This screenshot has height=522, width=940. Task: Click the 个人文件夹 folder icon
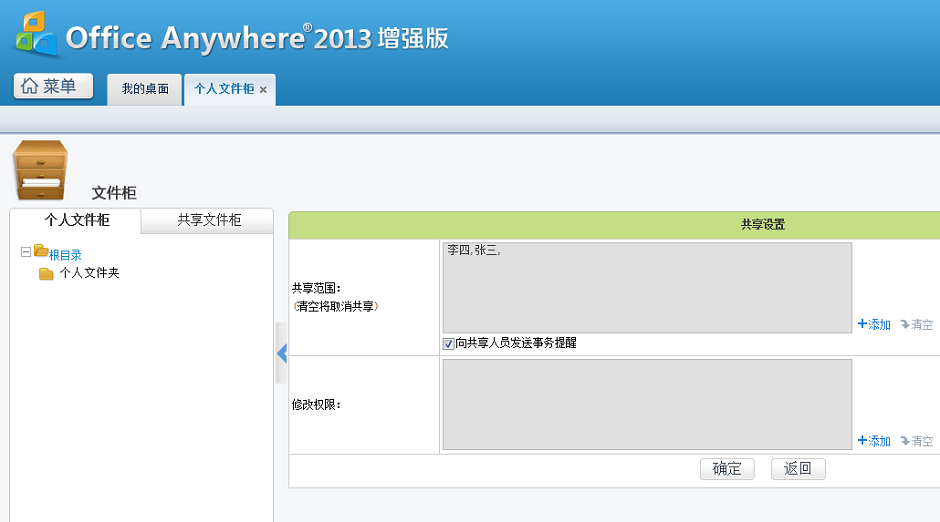point(46,273)
